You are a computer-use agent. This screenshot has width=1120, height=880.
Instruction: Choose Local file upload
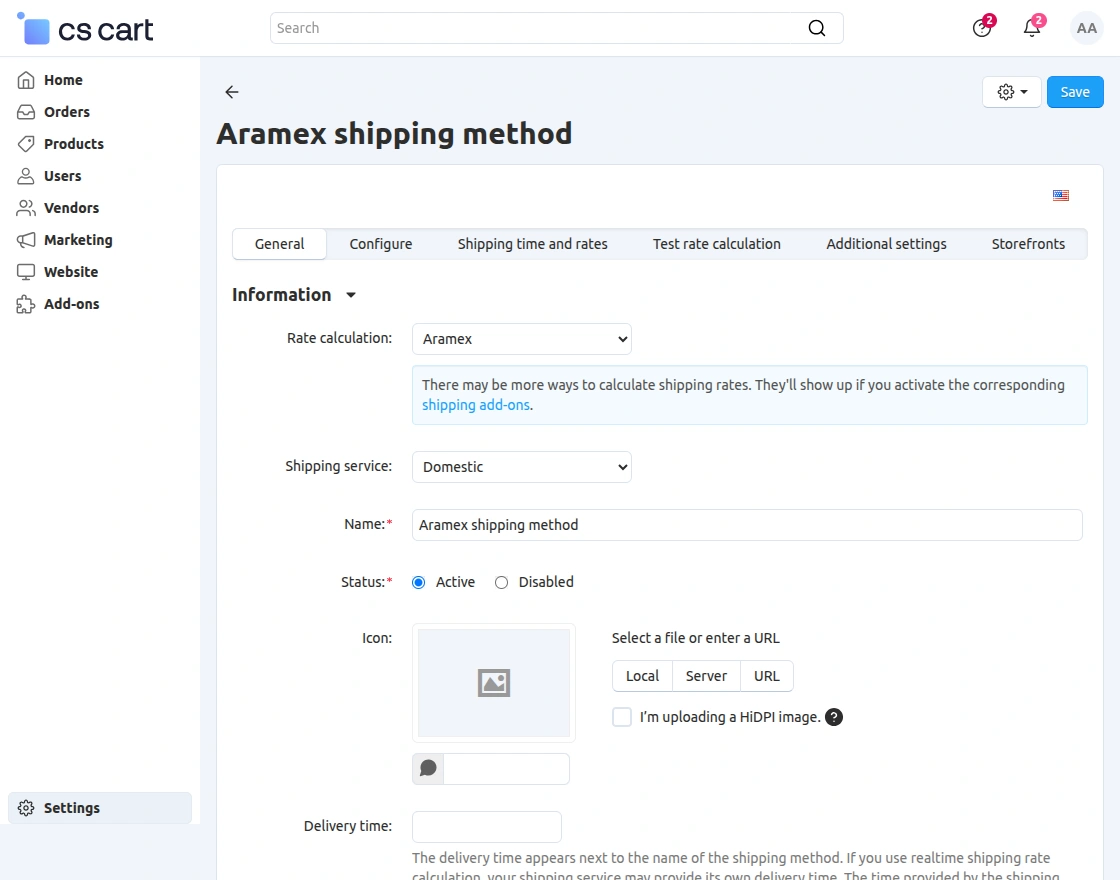pos(642,676)
